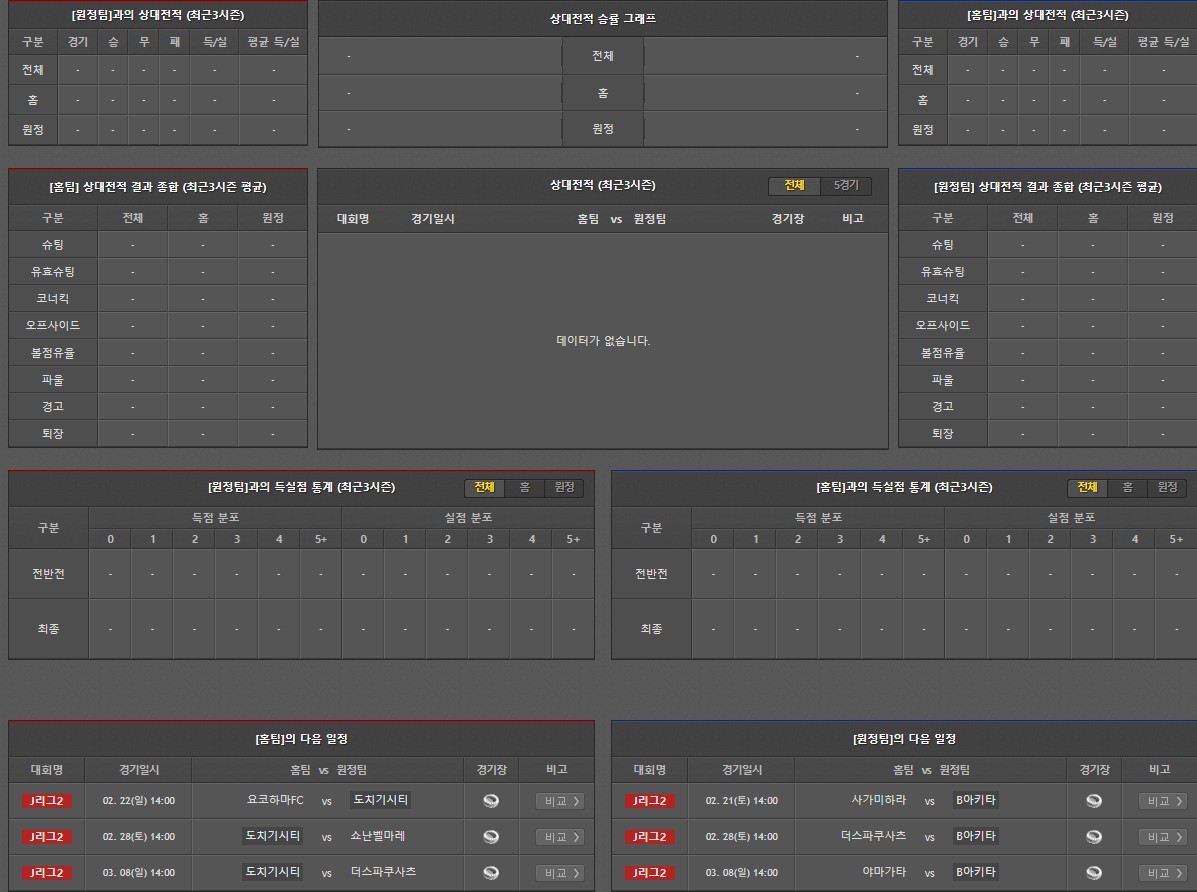Click J리그2 badge in the 요코하마FC match row

tap(47, 801)
